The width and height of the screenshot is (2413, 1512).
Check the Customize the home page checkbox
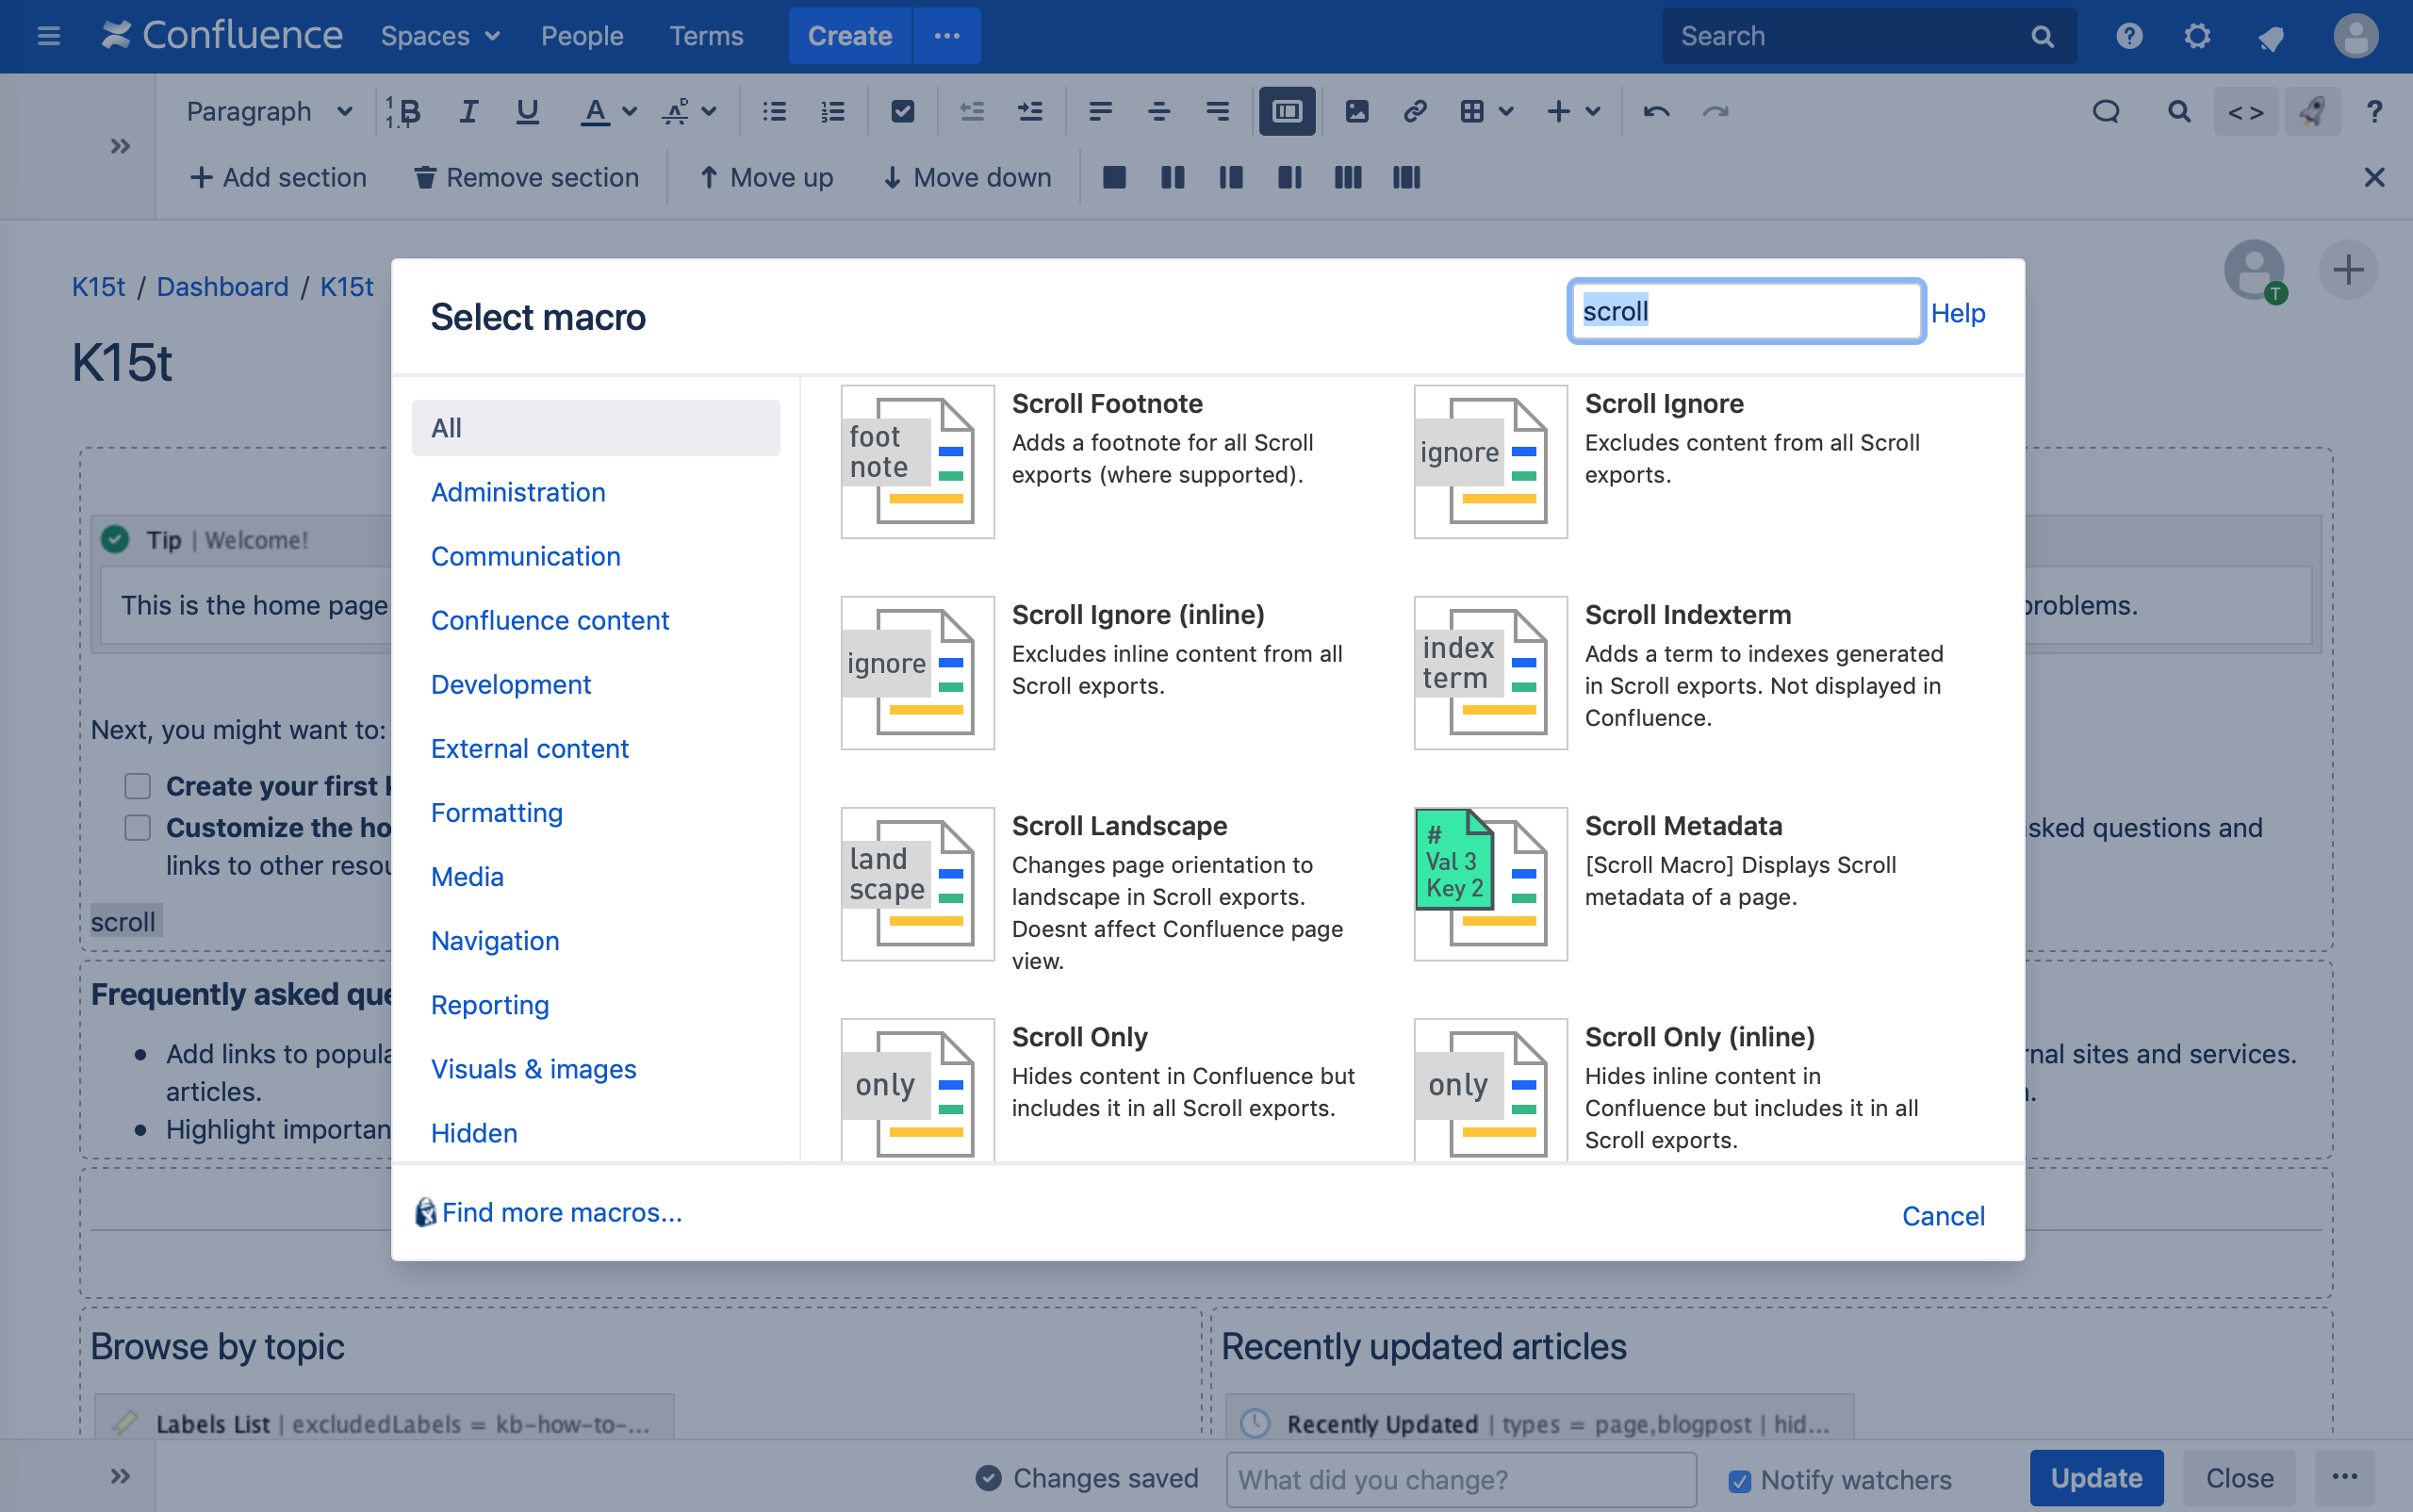[x=136, y=827]
